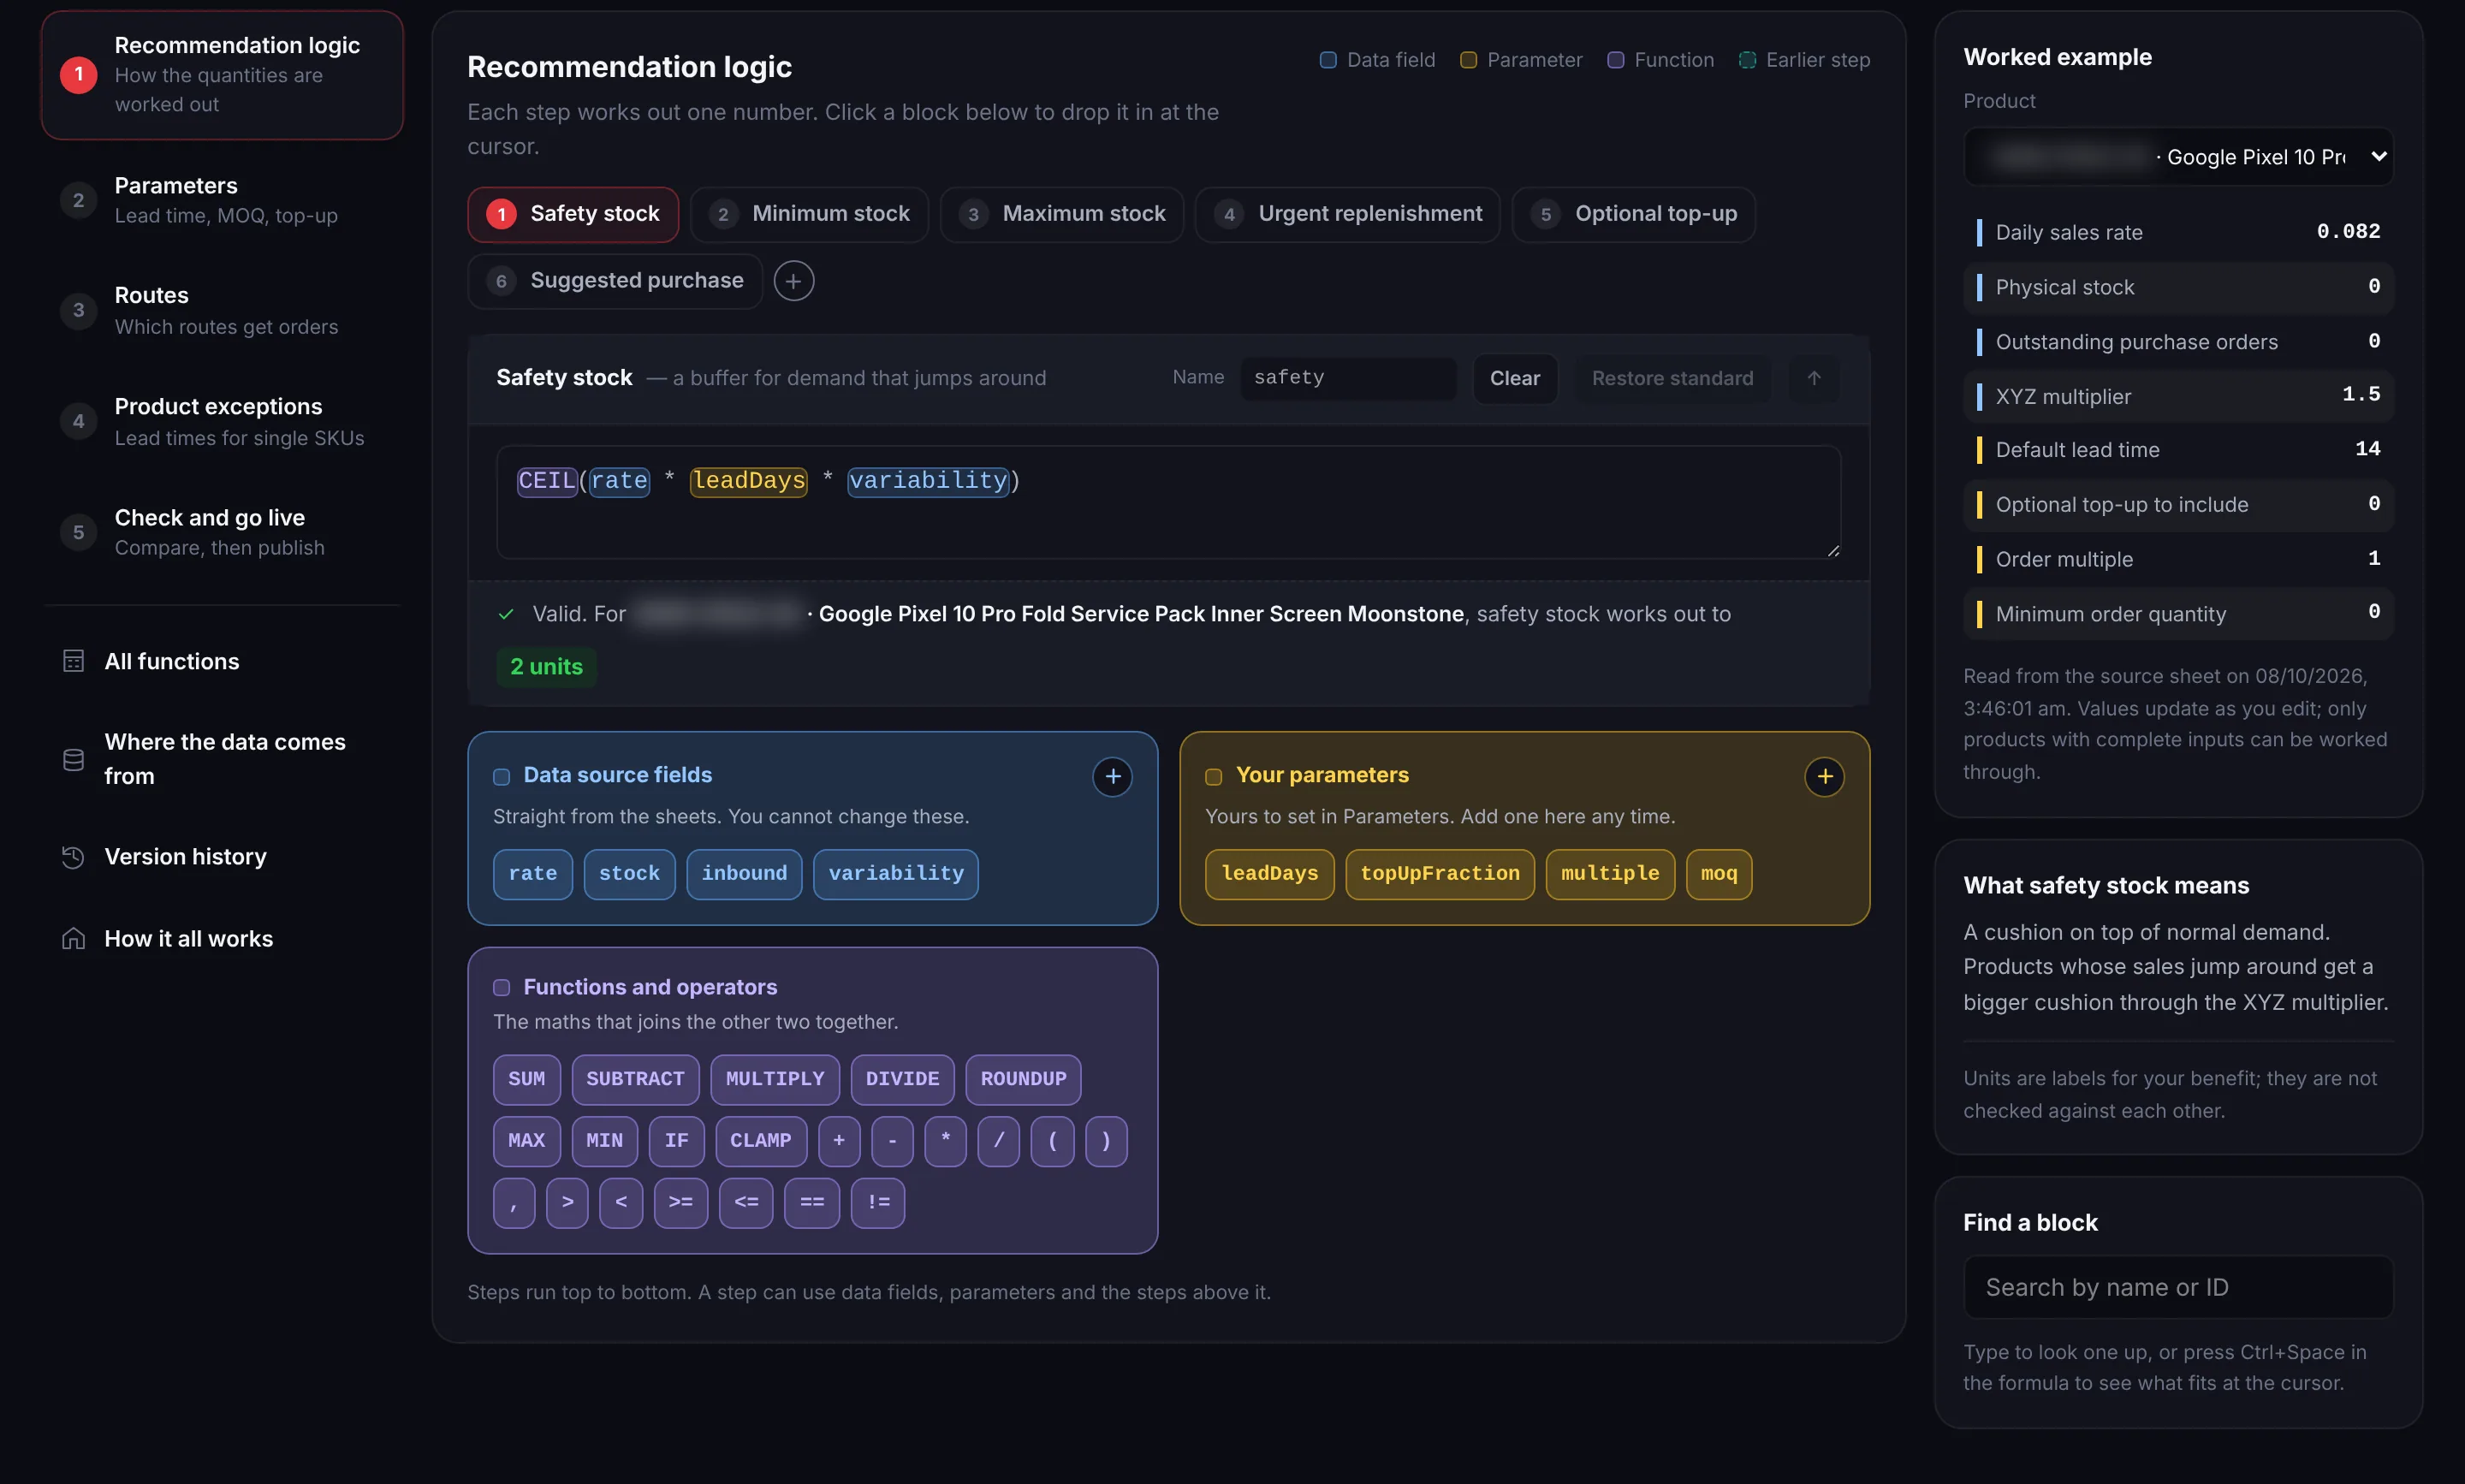Open the Optional top-up step
2465x1484 pixels.
coord(1634,214)
